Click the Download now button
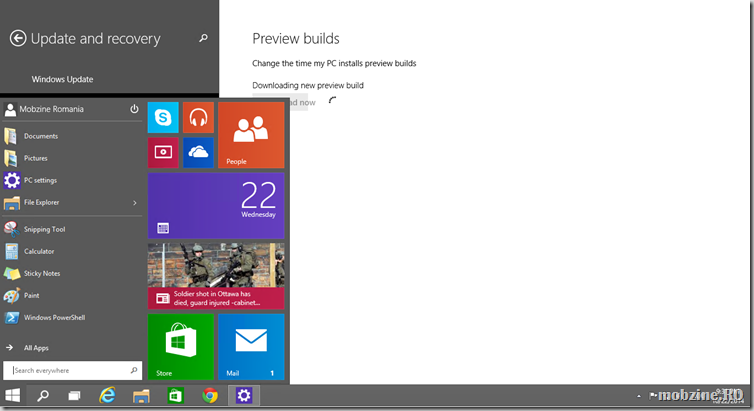Screen dimensions: 754x411 pos(284,102)
